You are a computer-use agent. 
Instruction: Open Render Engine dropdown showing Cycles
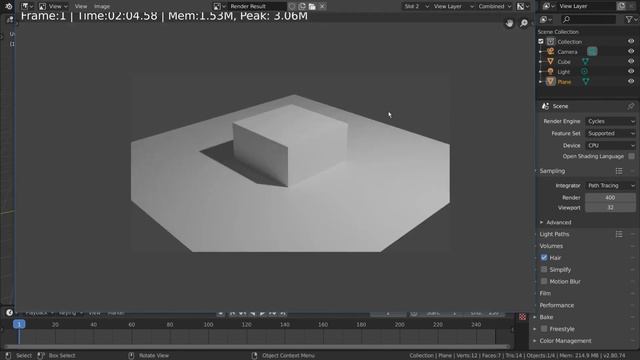611,121
